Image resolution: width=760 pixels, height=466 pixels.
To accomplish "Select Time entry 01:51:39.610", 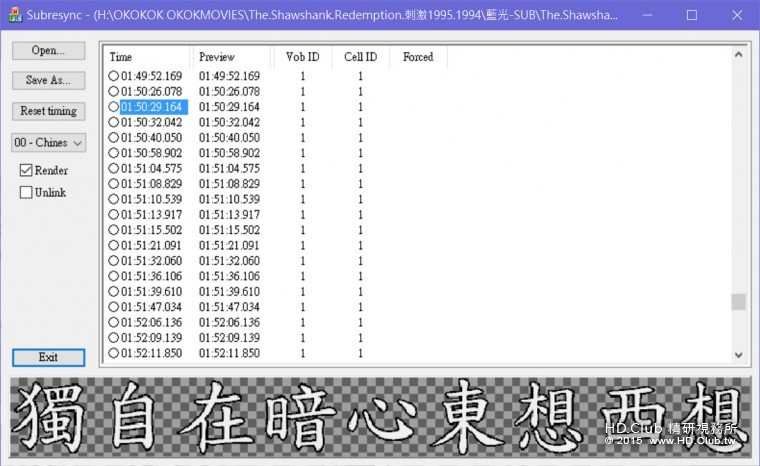I will coord(152,291).
